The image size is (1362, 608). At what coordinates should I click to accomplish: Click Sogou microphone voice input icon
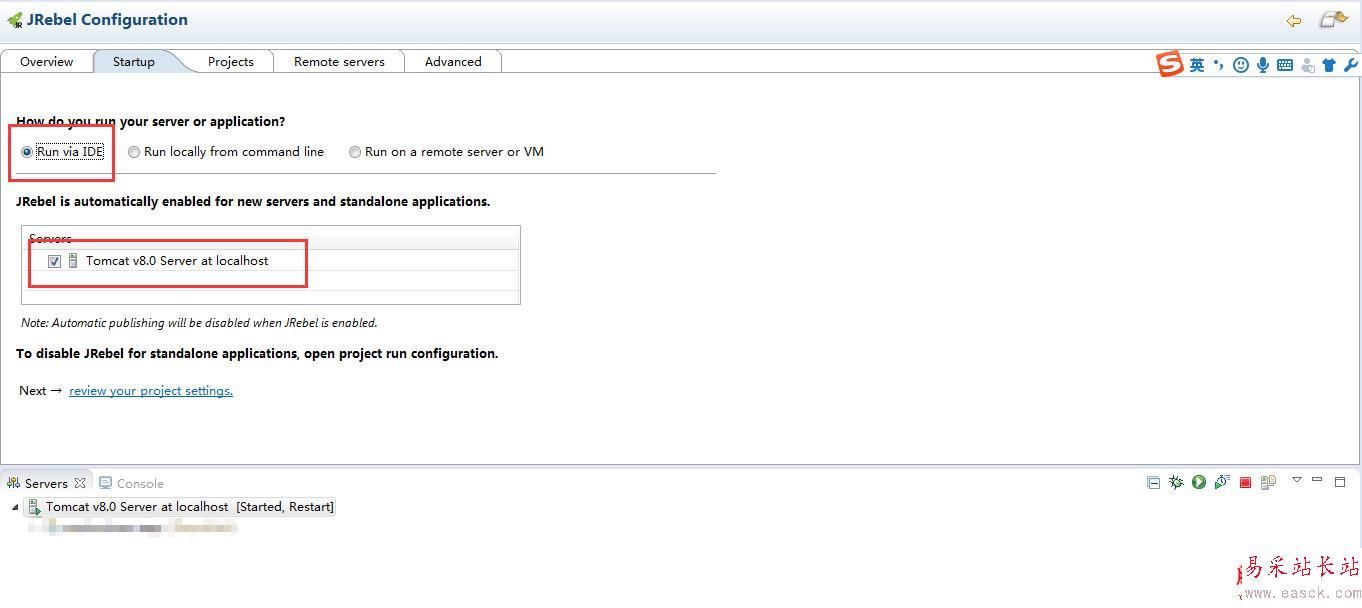point(1263,65)
